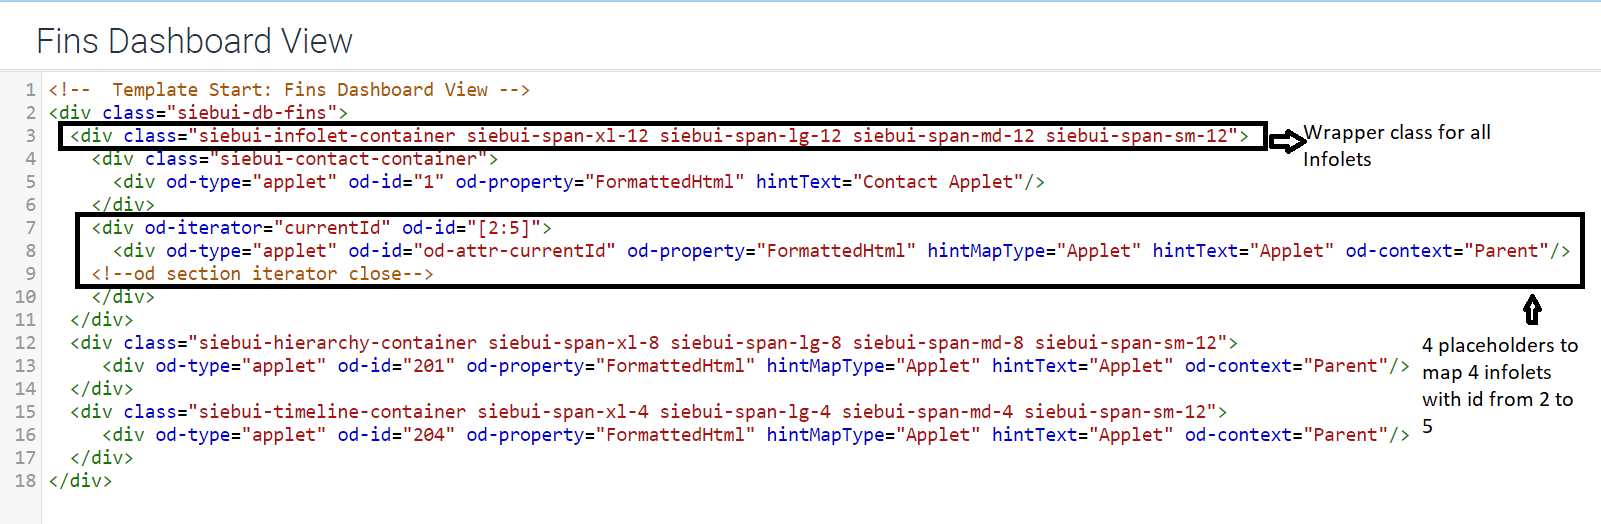Screen dimensions: 1601x524
Task: Click line number 7 in gutter
Action: (31, 228)
